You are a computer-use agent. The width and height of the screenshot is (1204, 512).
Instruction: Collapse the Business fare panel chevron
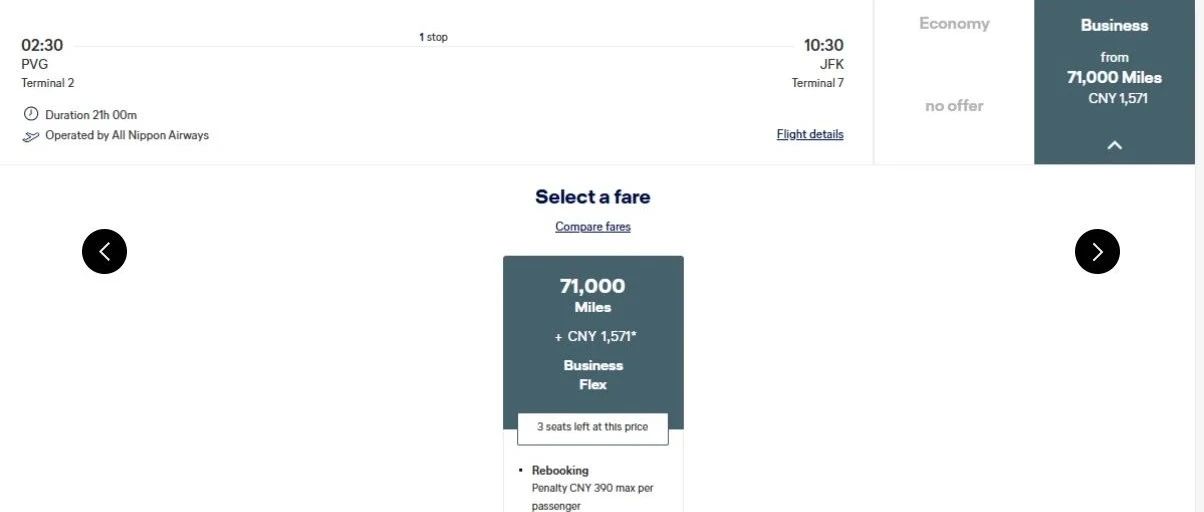pos(1114,145)
